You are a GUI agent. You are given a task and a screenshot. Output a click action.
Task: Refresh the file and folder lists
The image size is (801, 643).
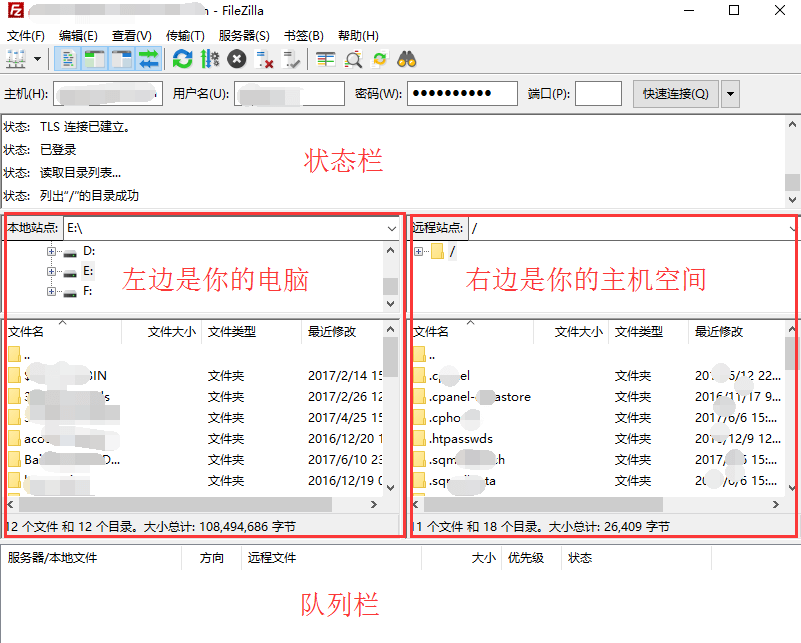[183, 58]
